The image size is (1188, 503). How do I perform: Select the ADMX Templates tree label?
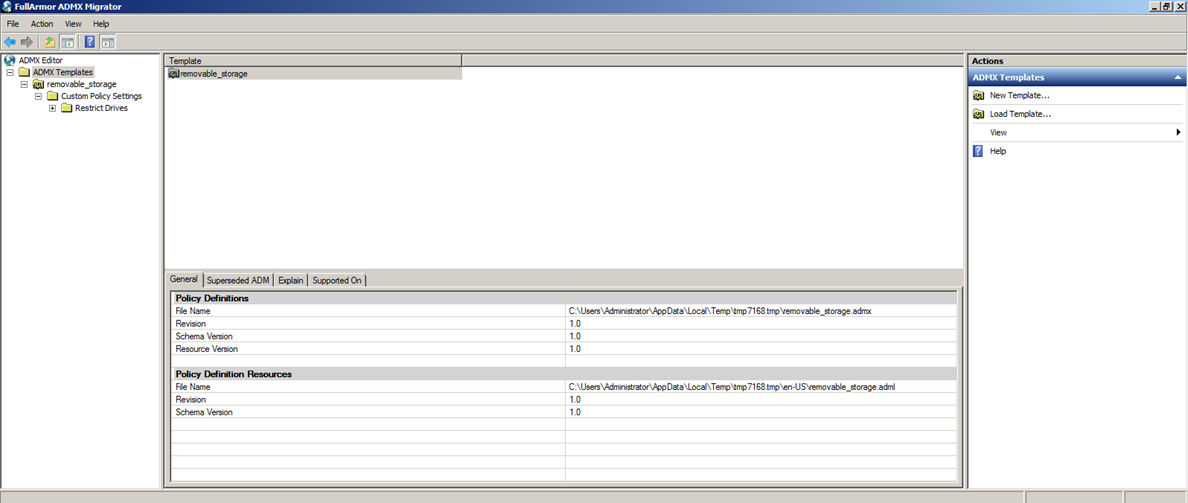point(63,72)
